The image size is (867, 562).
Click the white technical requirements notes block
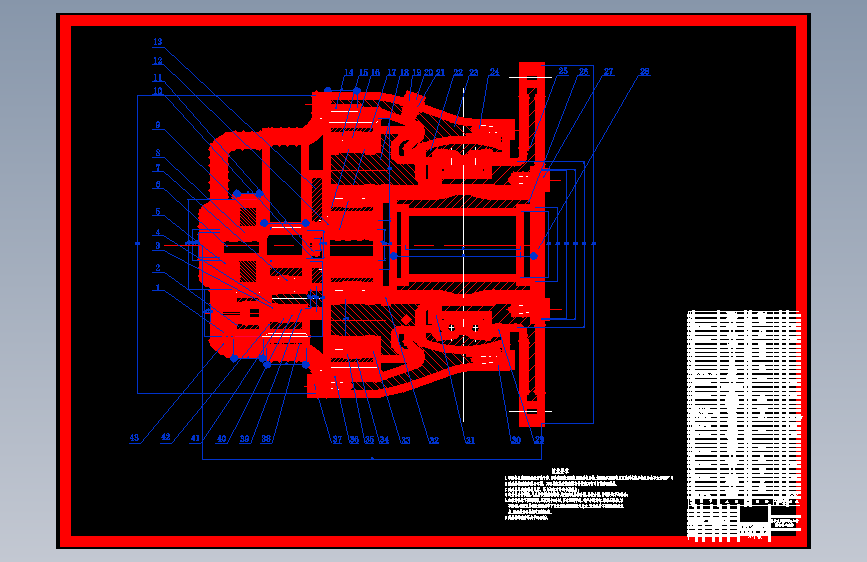click(588, 495)
